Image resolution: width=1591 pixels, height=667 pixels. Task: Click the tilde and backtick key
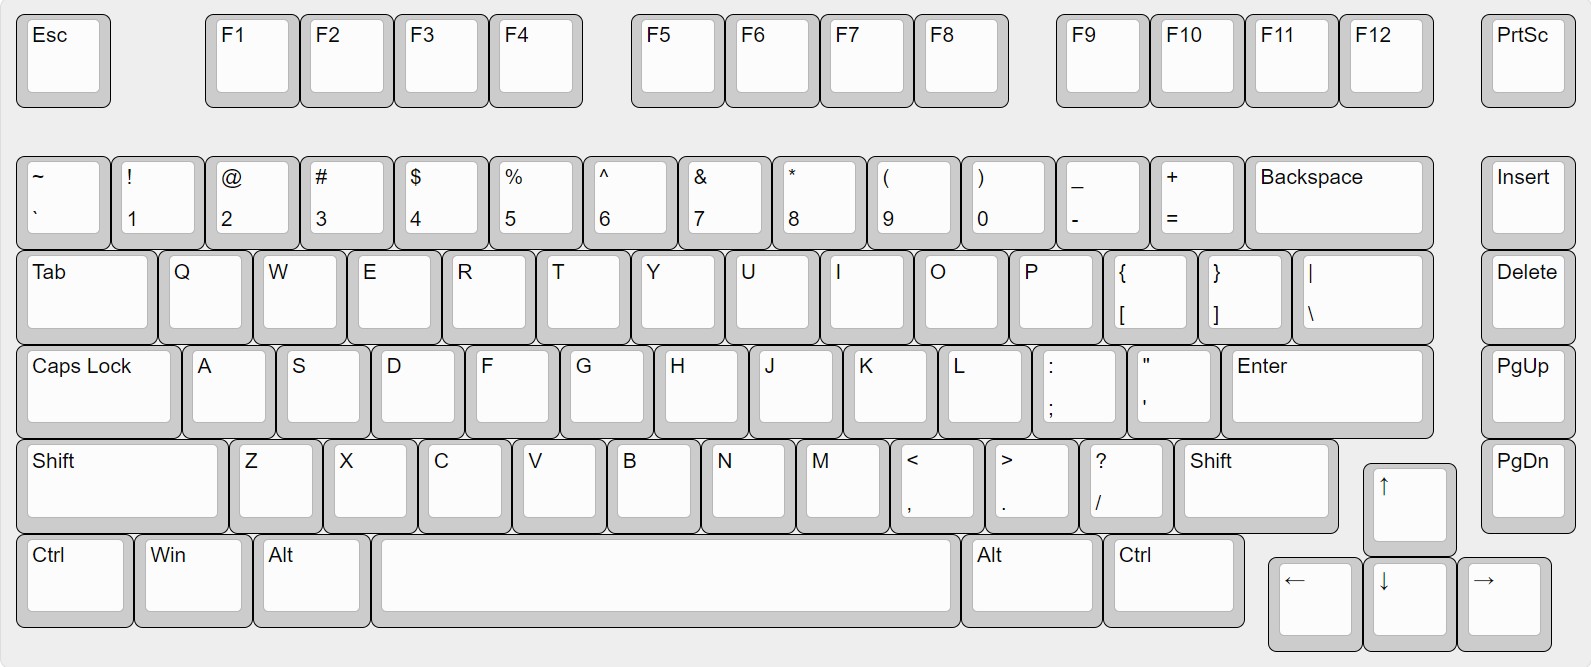(63, 203)
